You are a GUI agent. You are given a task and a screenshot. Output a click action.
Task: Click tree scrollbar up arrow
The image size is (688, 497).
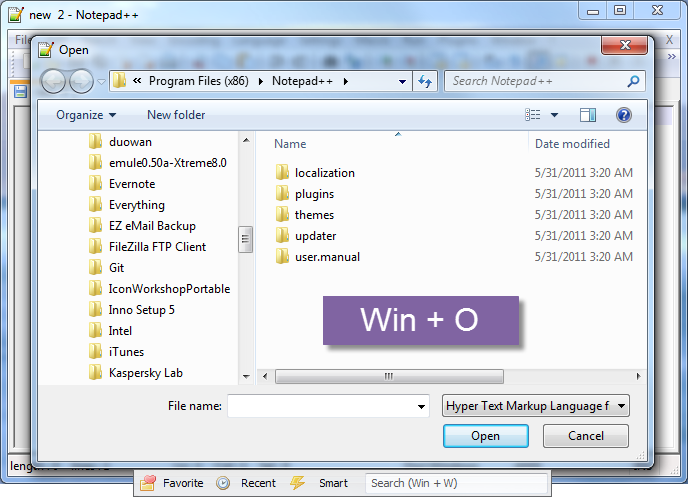pos(246,140)
